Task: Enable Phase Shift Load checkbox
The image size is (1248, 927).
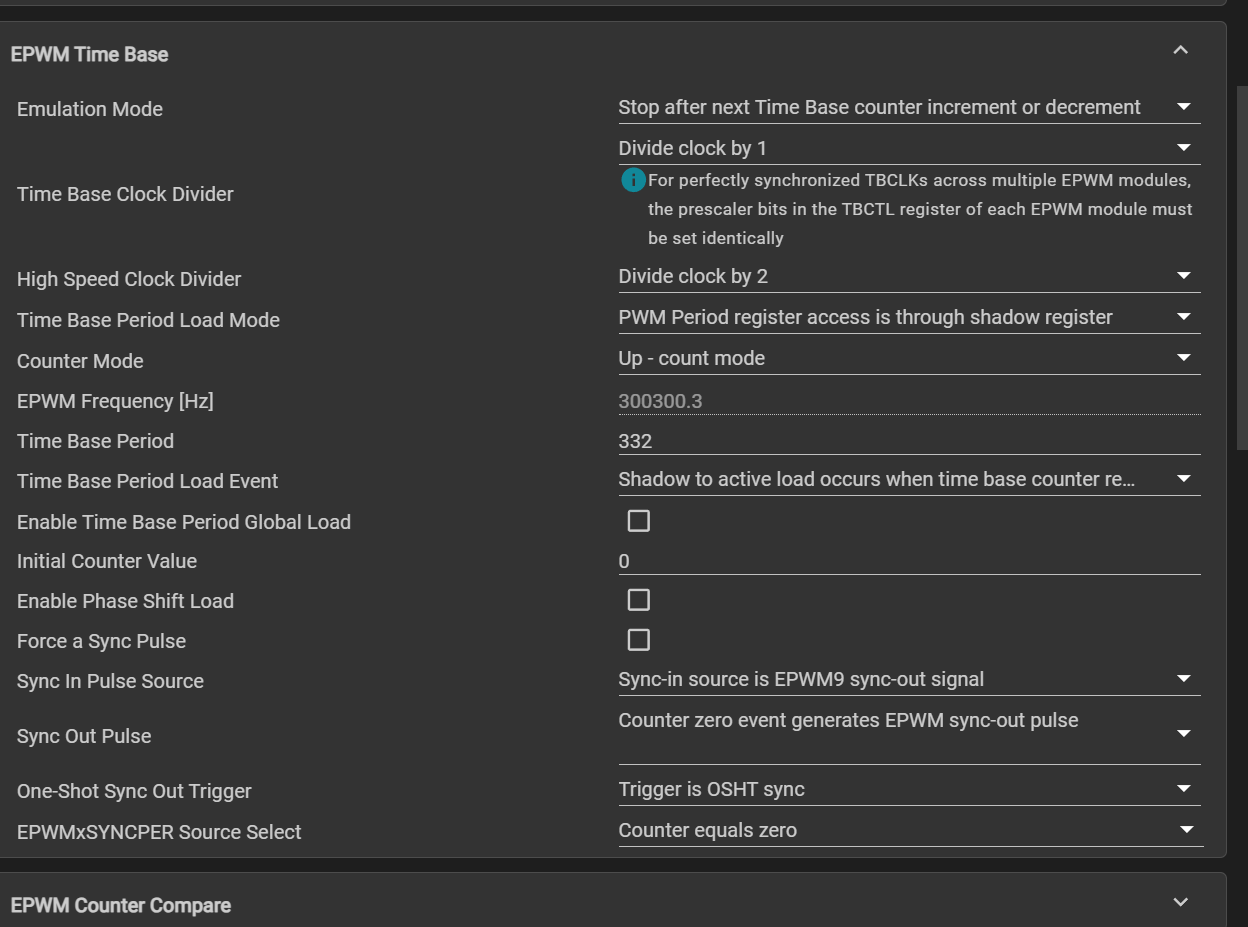Action: (x=638, y=600)
